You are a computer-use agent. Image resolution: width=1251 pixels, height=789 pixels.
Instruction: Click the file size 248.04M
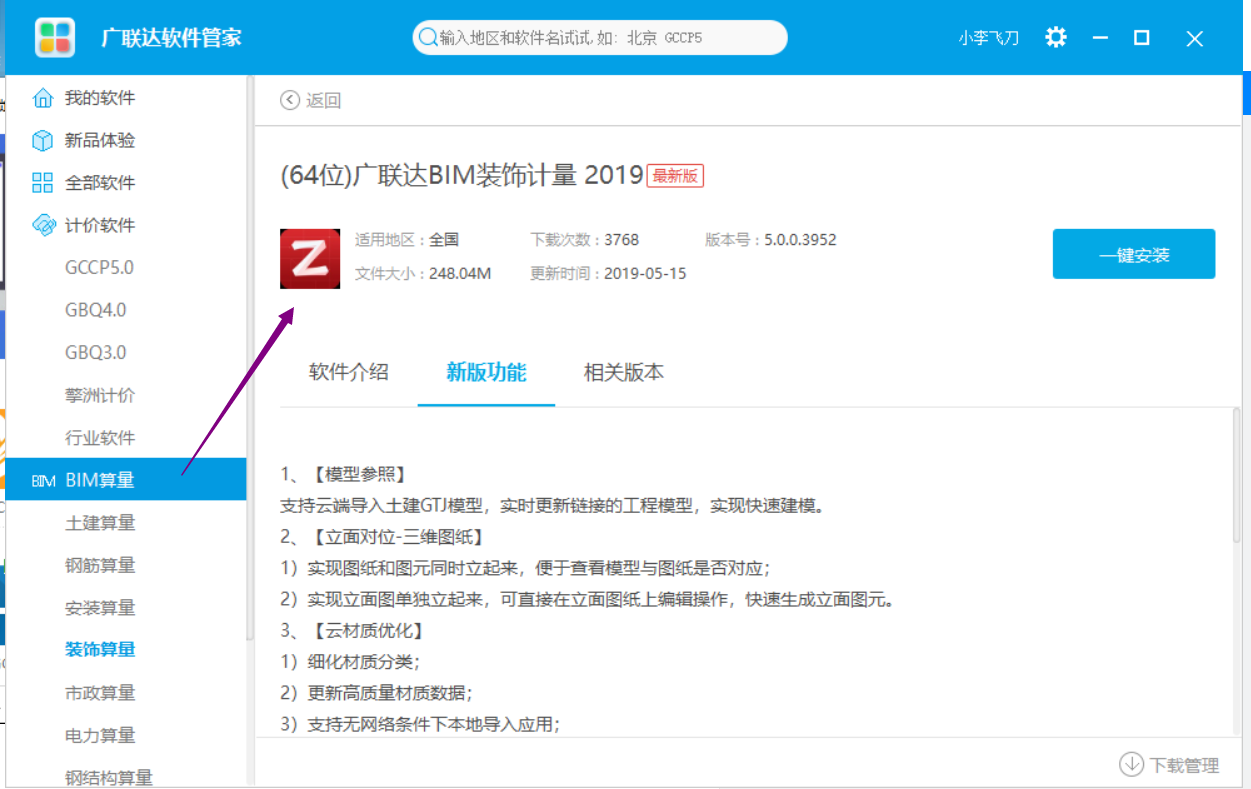(x=460, y=273)
